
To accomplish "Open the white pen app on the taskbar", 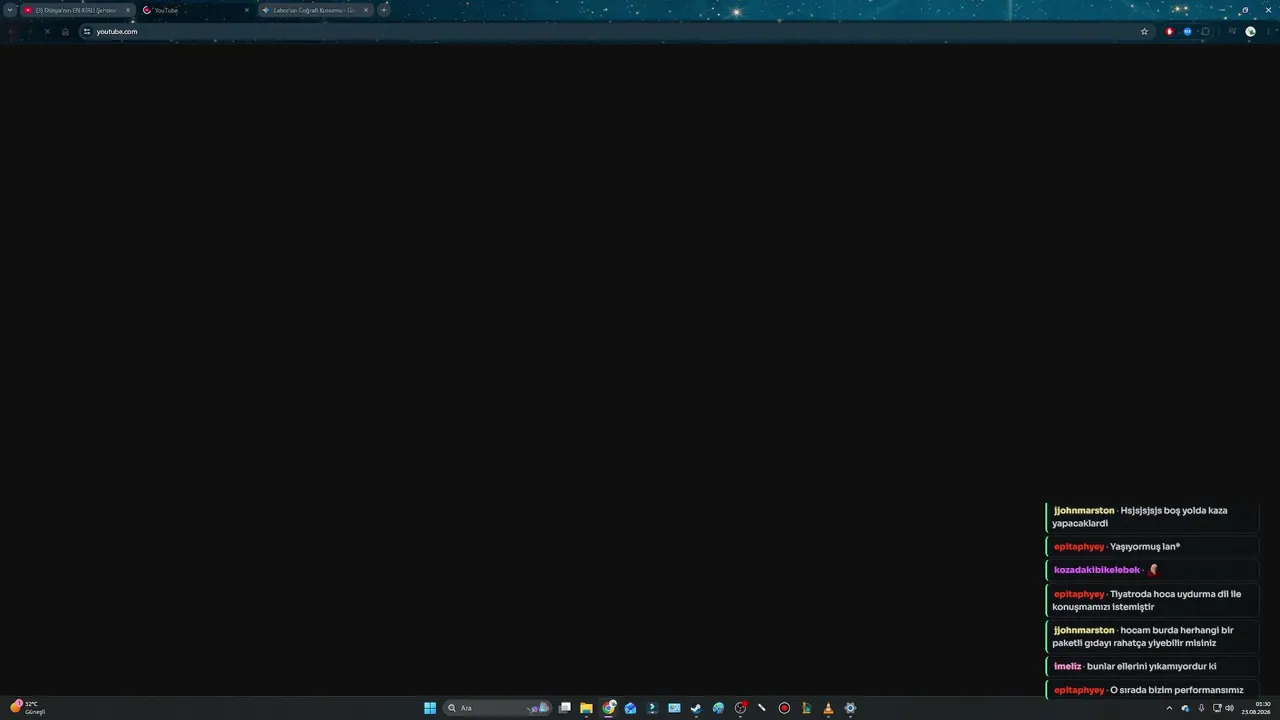I will pos(762,708).
